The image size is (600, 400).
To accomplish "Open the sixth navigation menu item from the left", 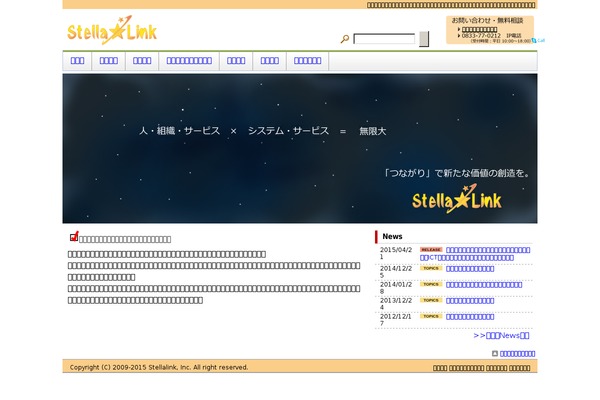I will [270, 60].
